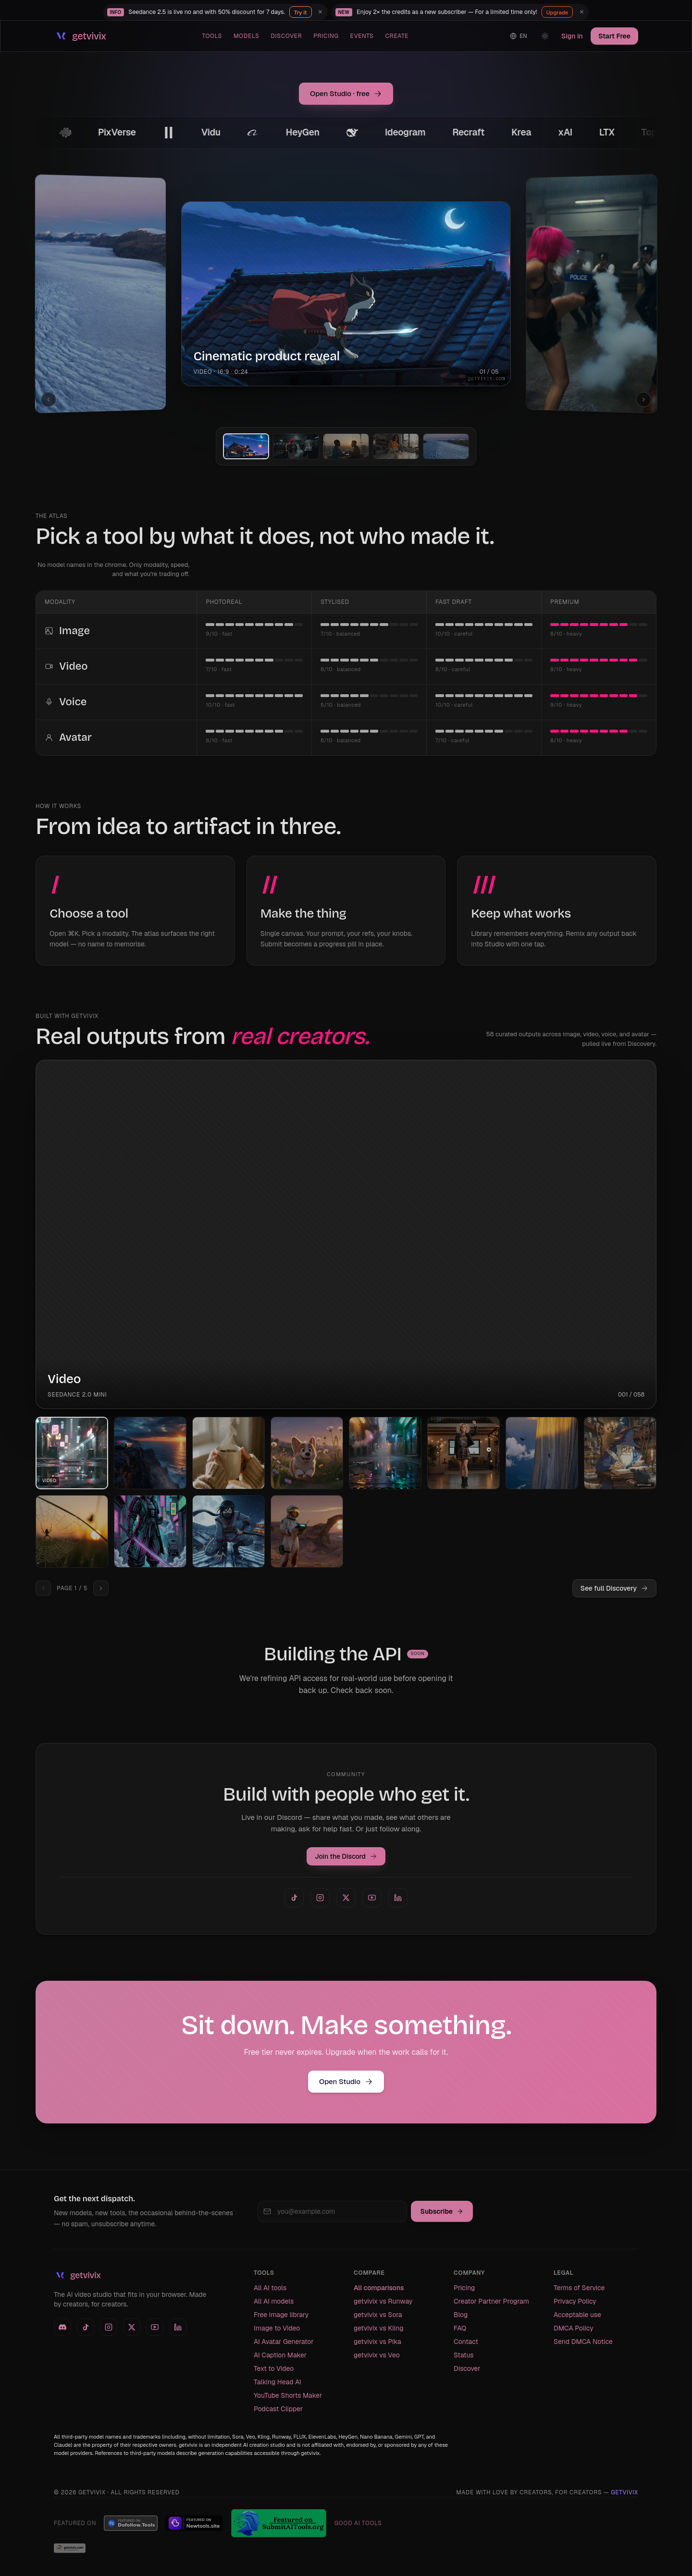Click the Choose a tool step card
Screen dimensions: 692x2576
click(x=135, y=910)
